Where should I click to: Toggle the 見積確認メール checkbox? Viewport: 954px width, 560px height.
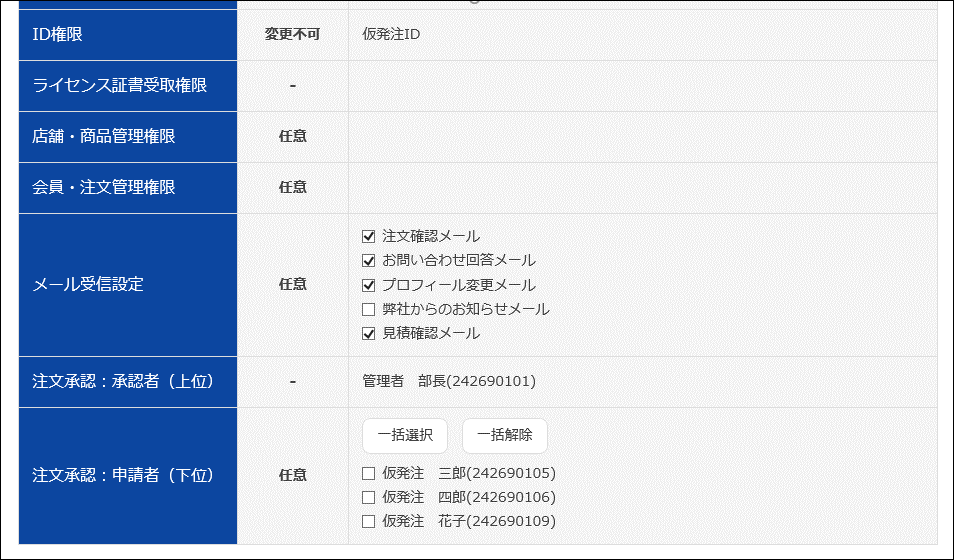pyautogui.click(x=368, y=333)
